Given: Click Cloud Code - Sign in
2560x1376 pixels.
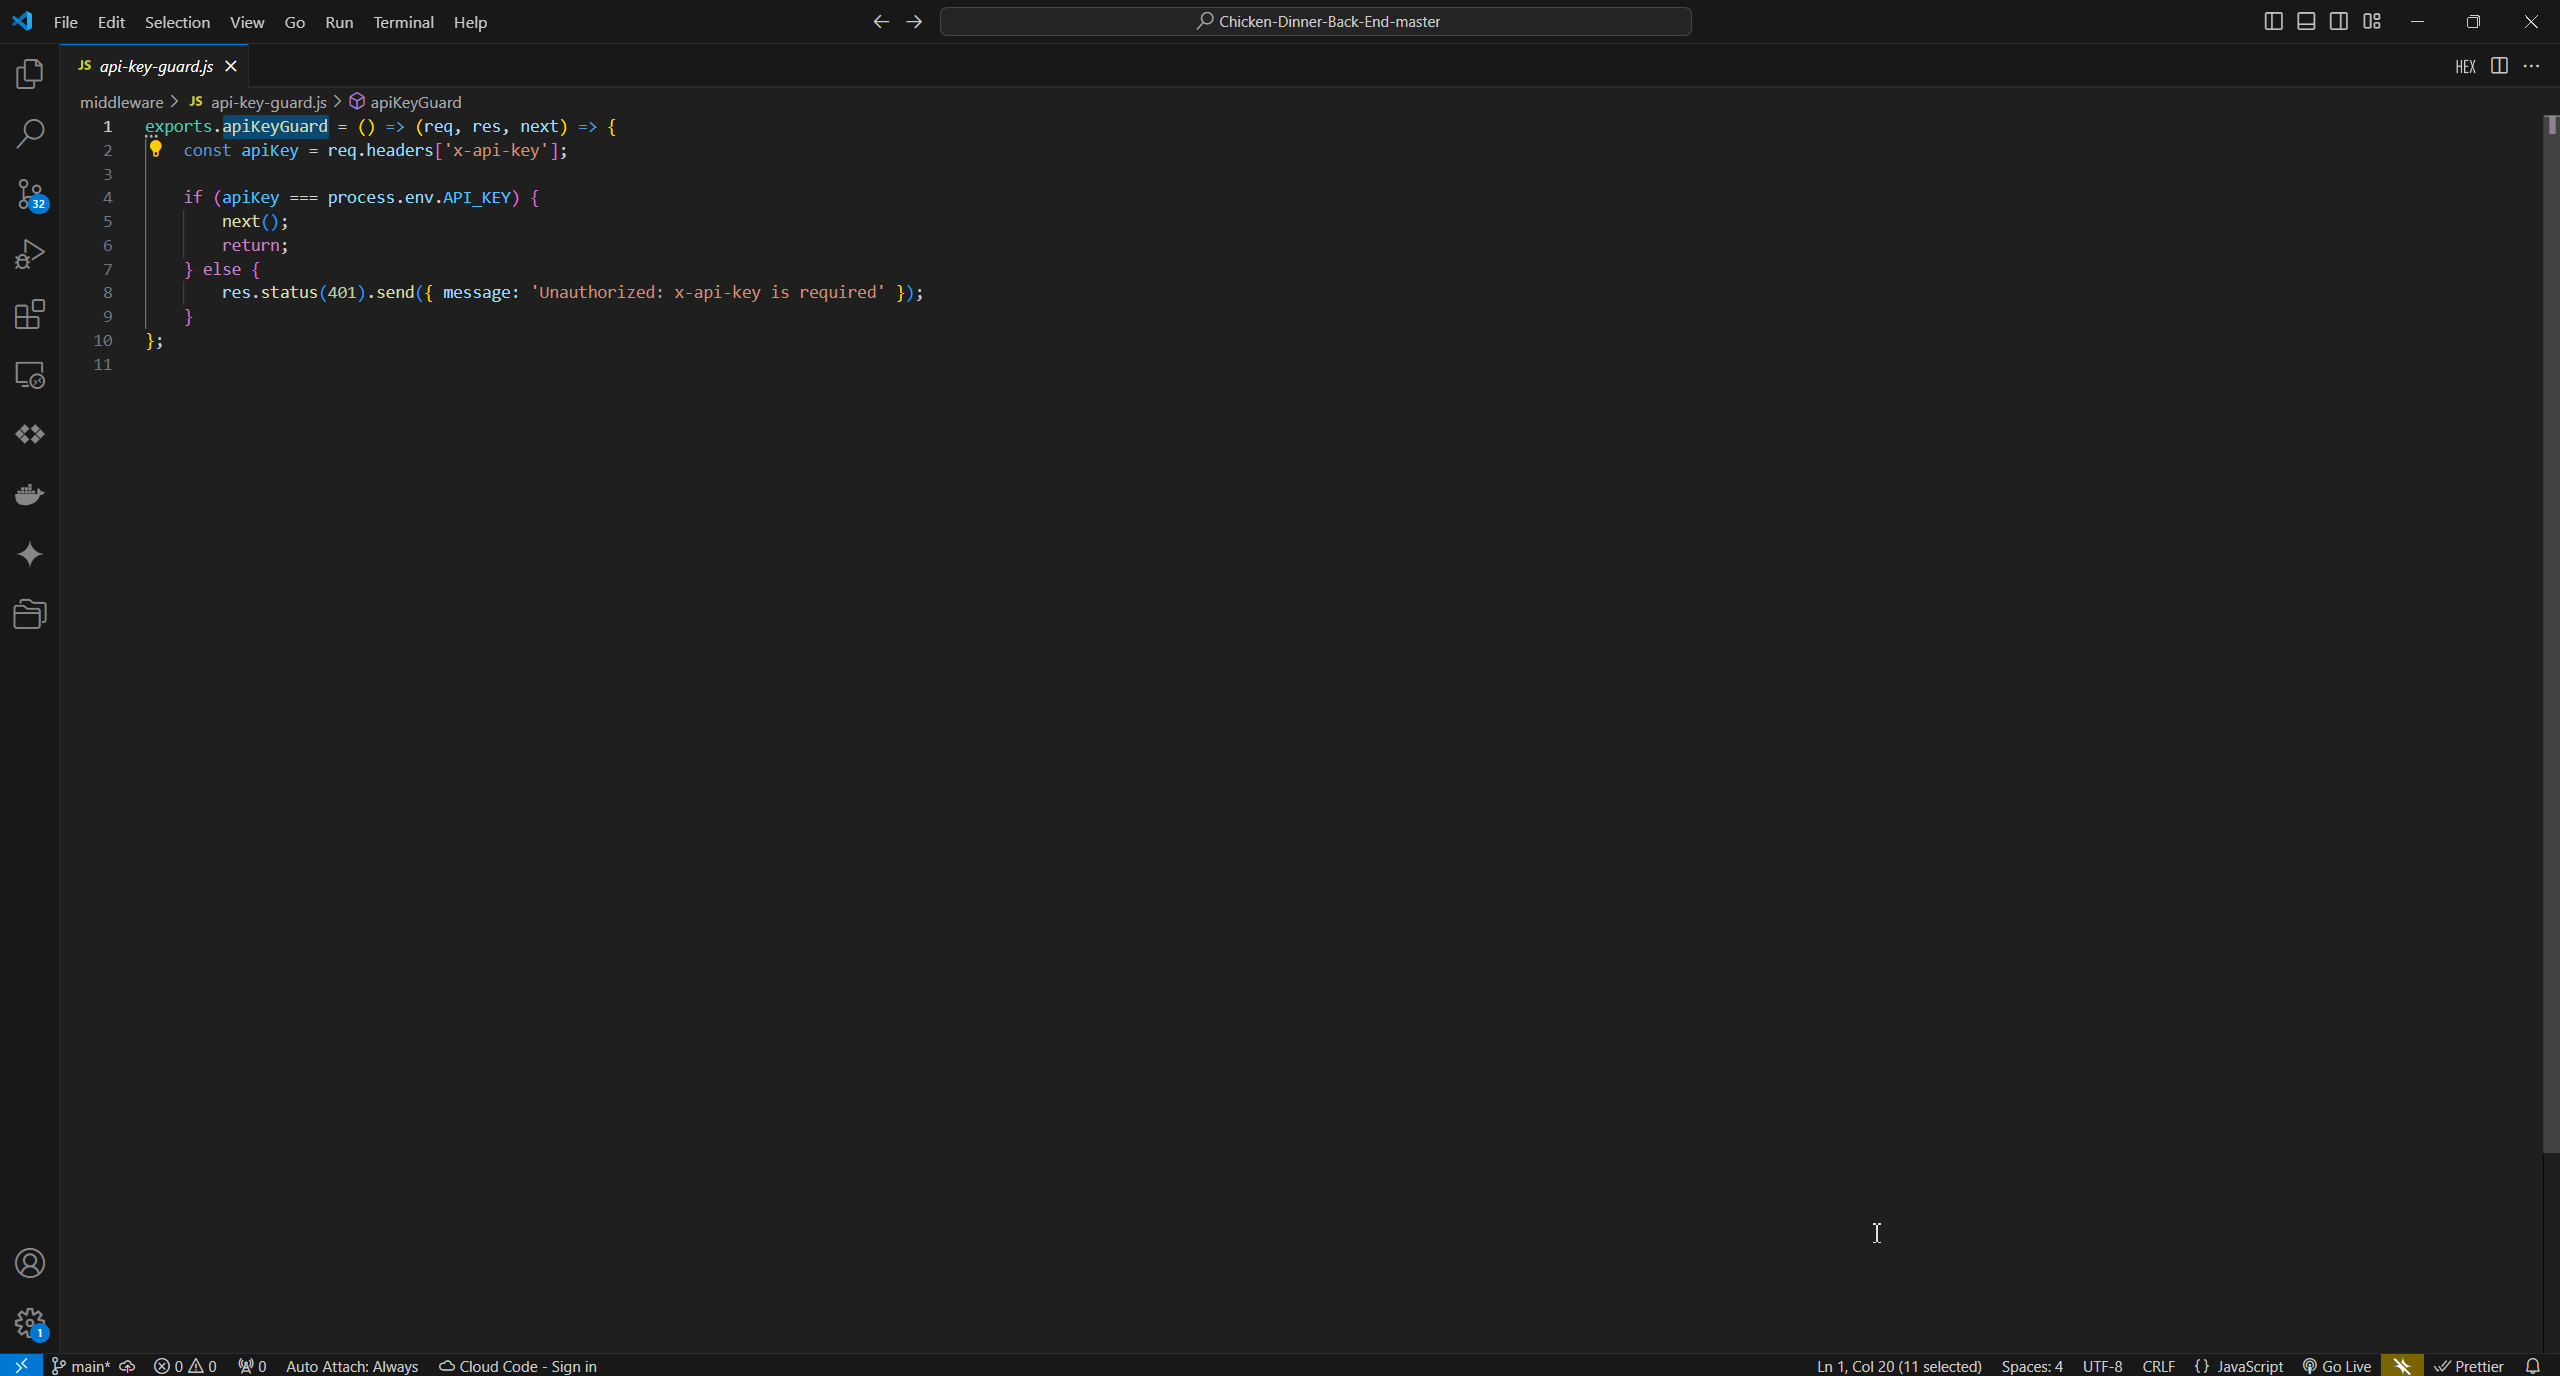Looking at the screenshot, I should point(518,1366).
